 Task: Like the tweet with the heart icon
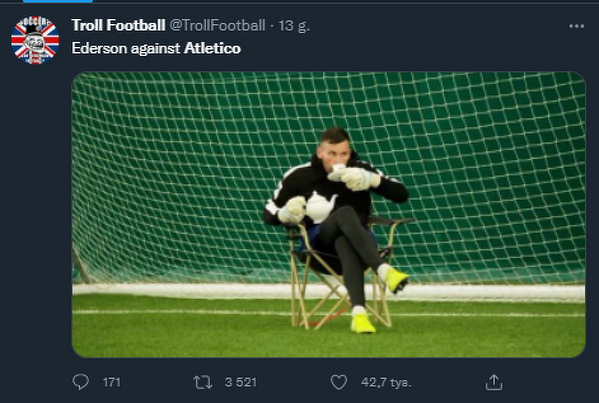click(339, 382)
